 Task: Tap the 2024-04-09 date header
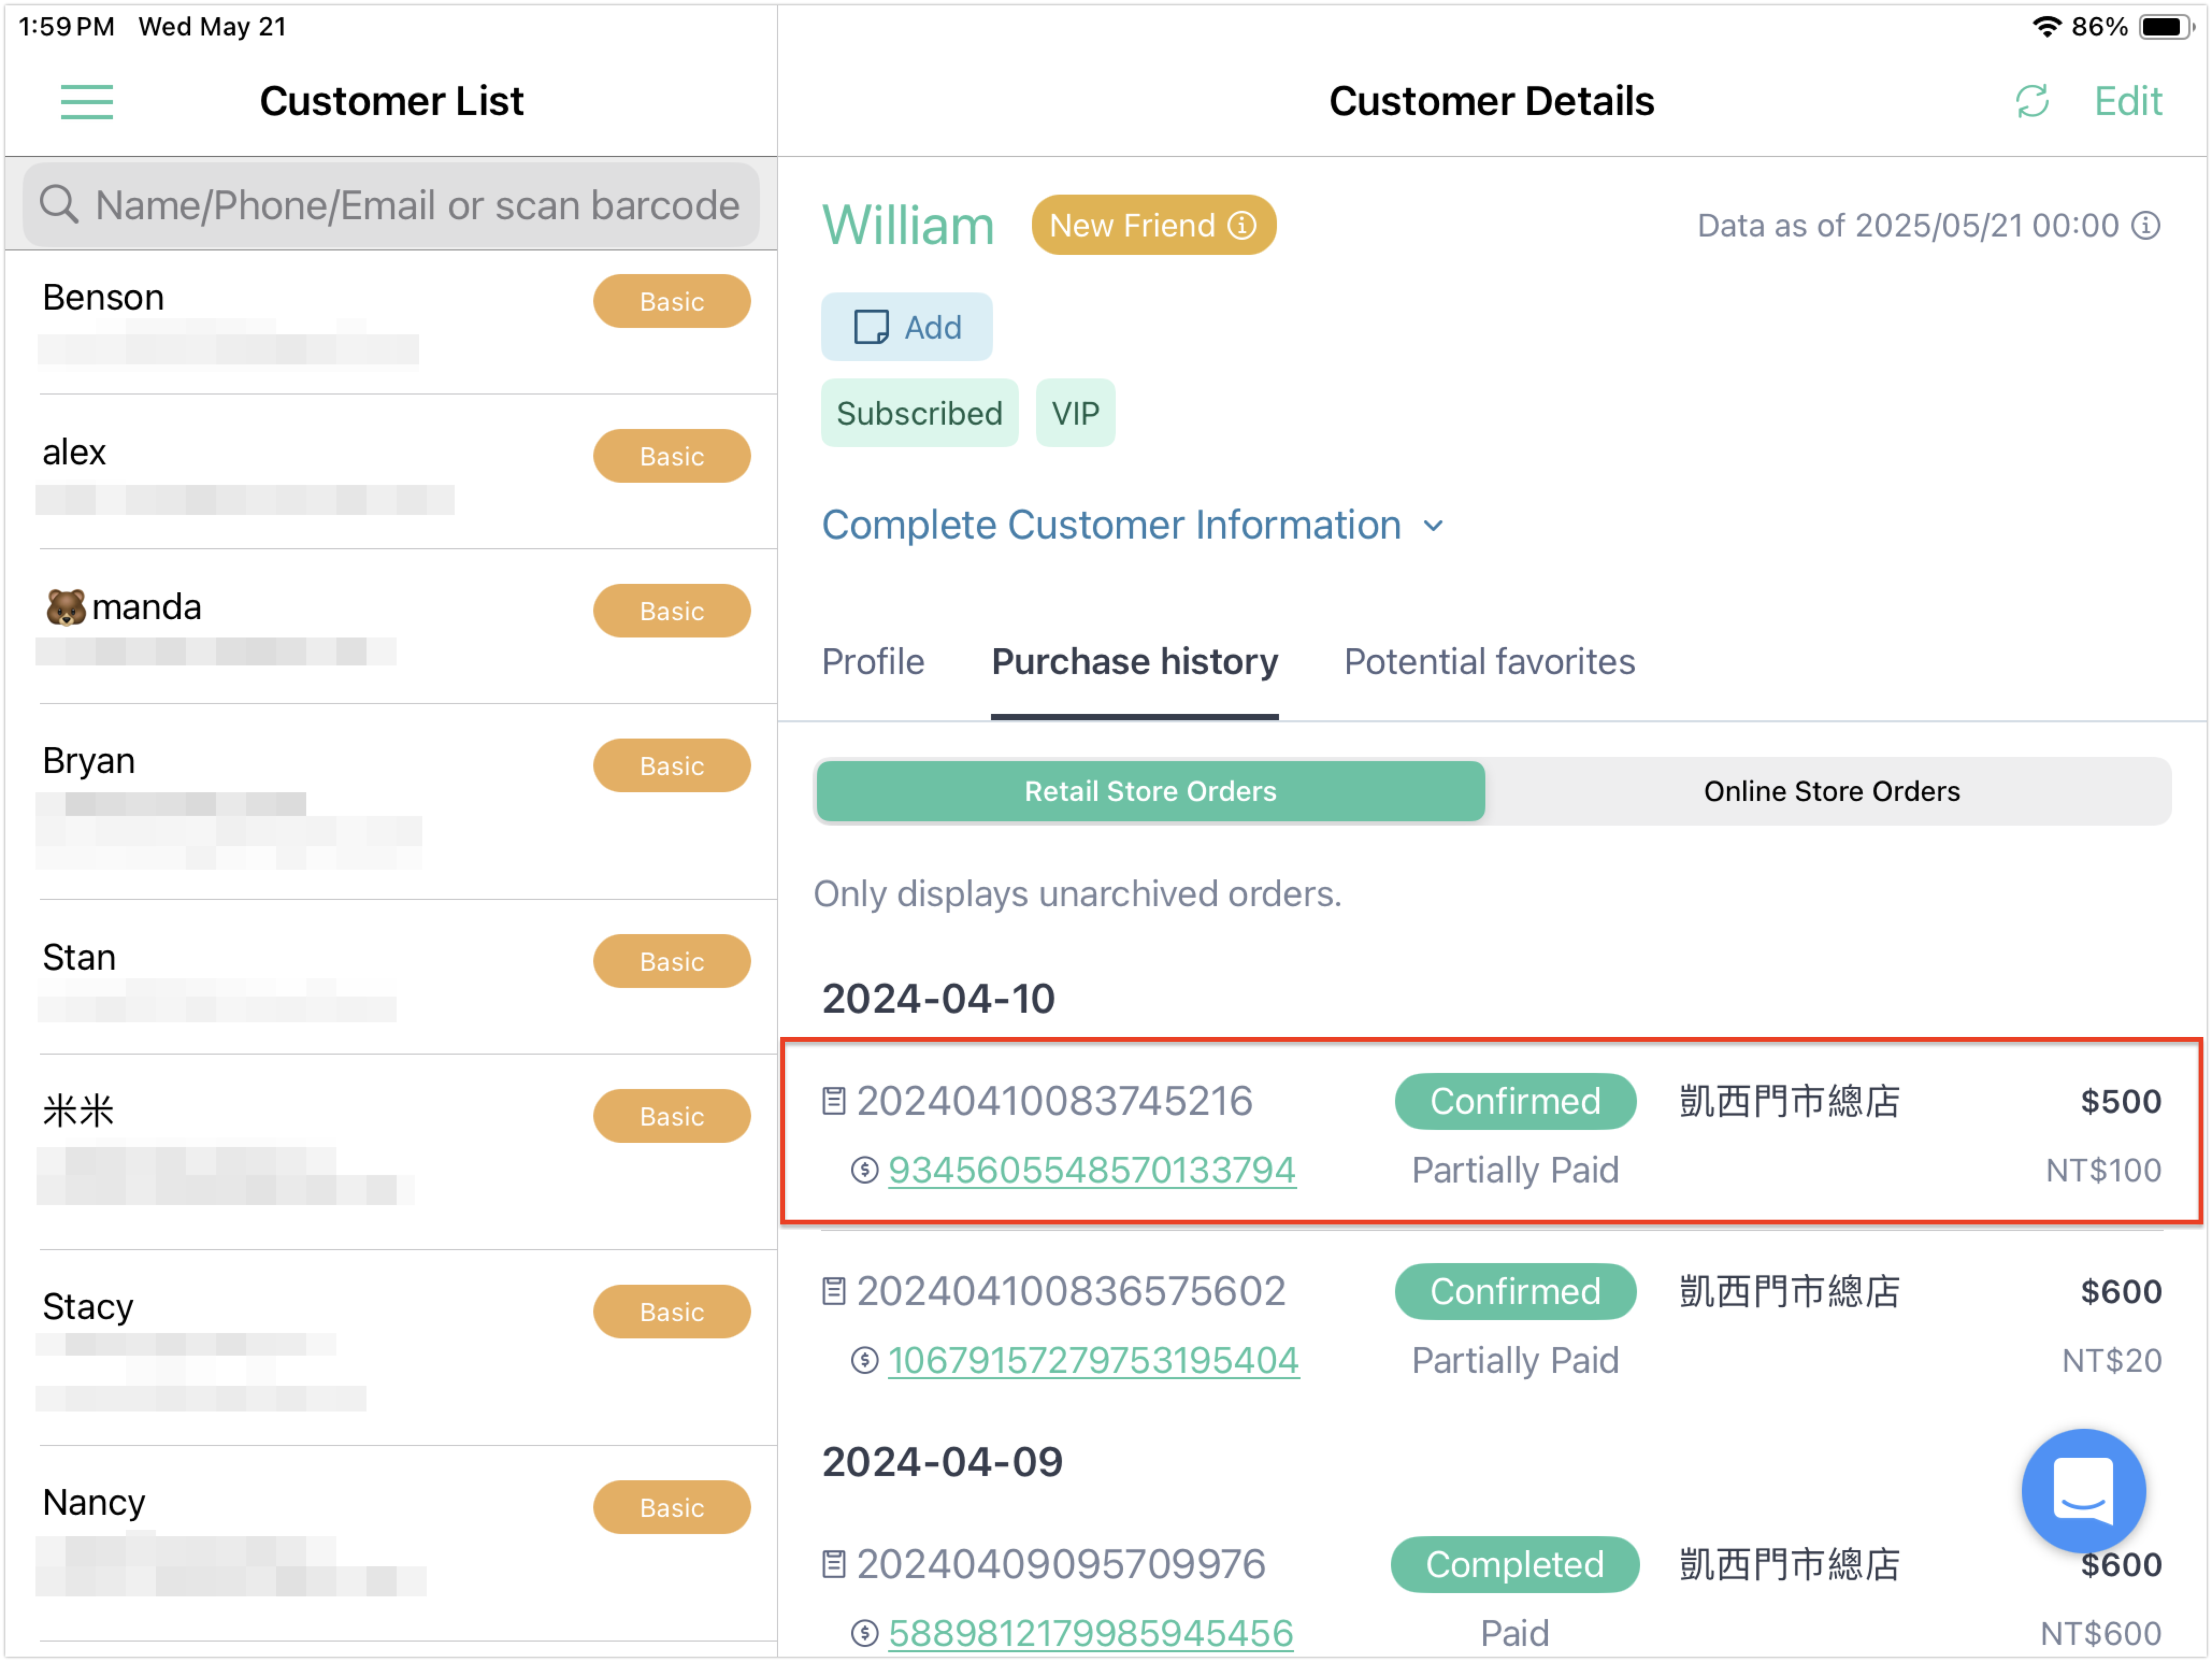tap(942, 1463)
